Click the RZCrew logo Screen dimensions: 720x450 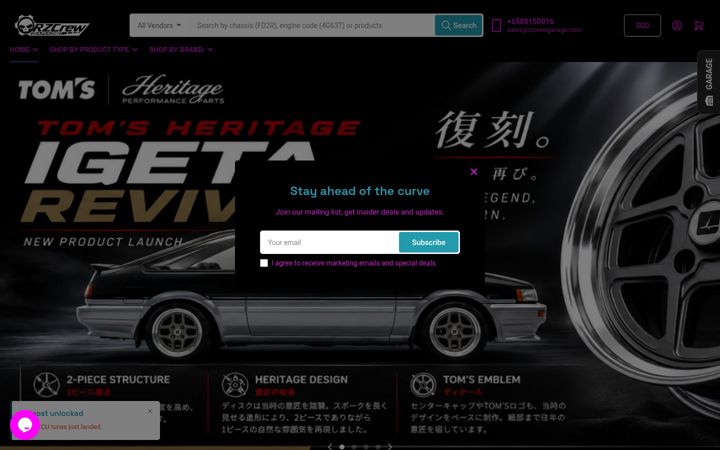pyautogui.click(x=51, y=26)
